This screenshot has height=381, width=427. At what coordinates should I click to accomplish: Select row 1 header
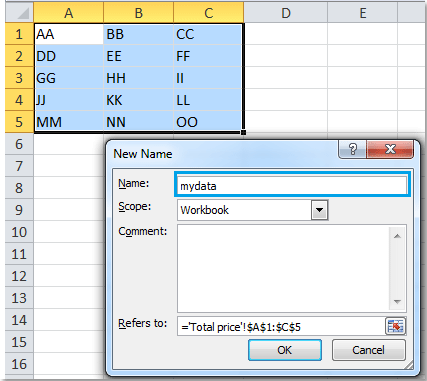pos(19,34)
